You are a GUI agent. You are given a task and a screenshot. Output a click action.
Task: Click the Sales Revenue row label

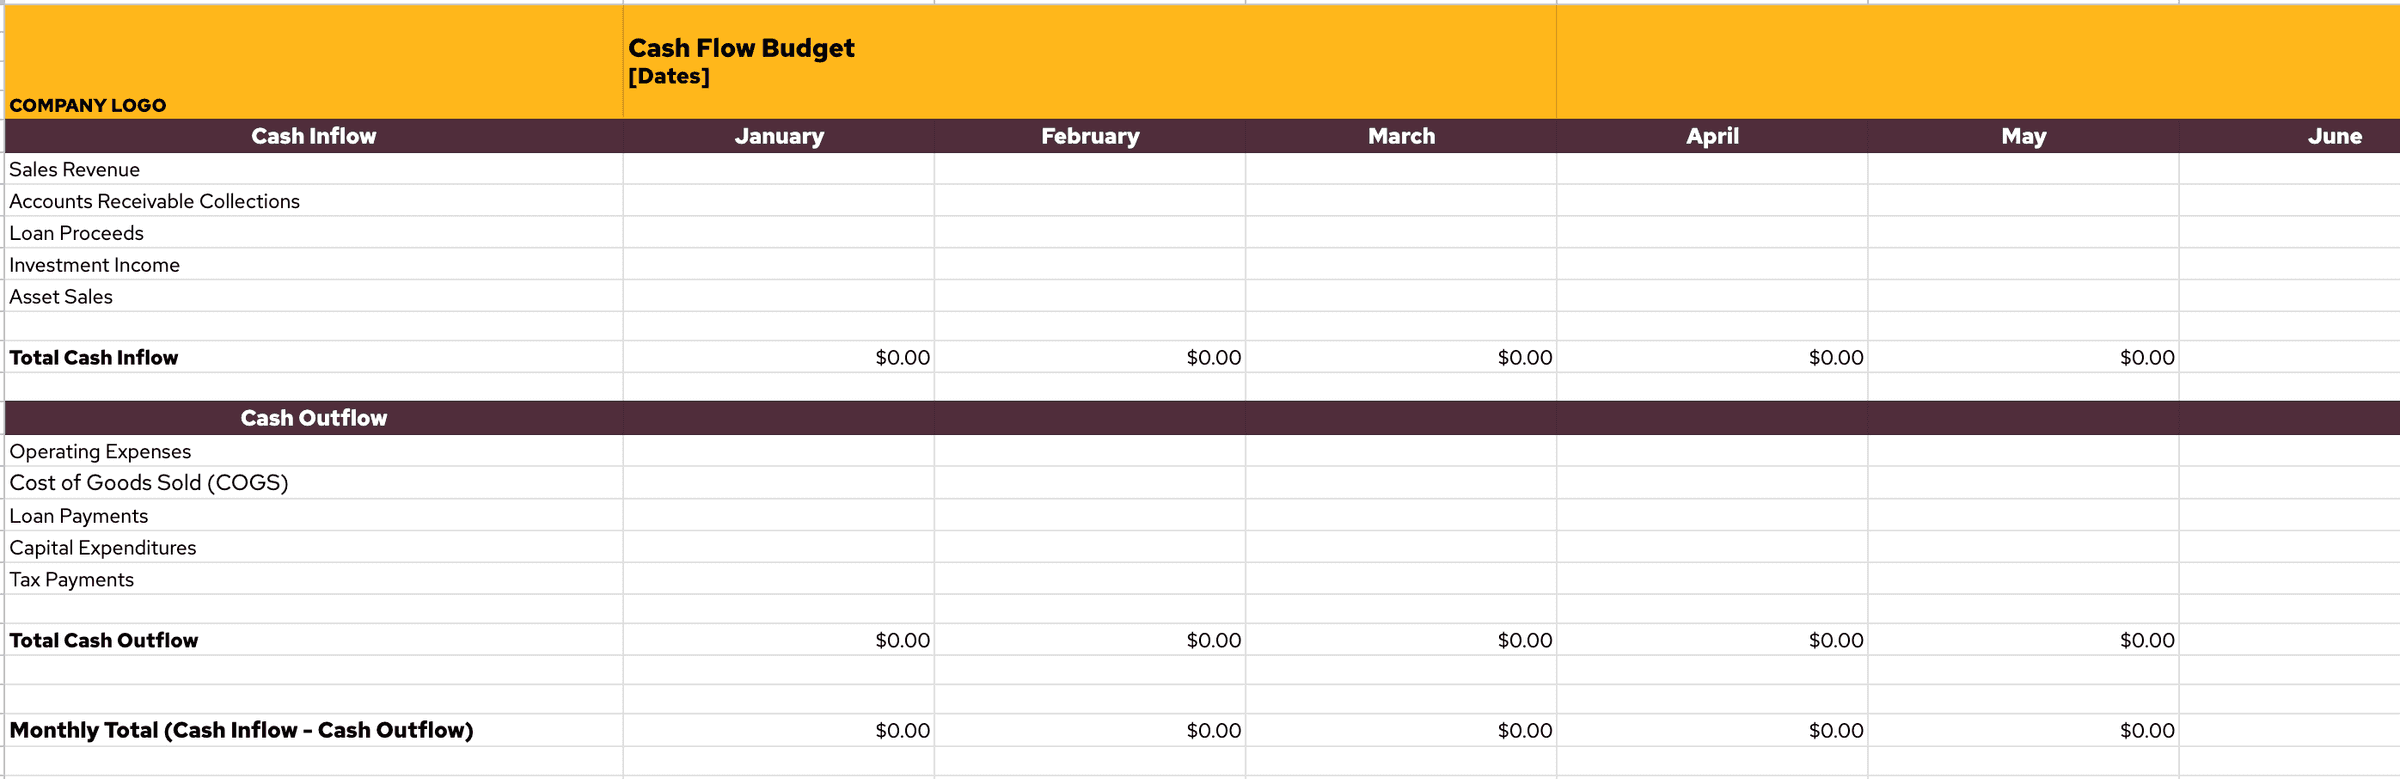[x=75, y=169]
